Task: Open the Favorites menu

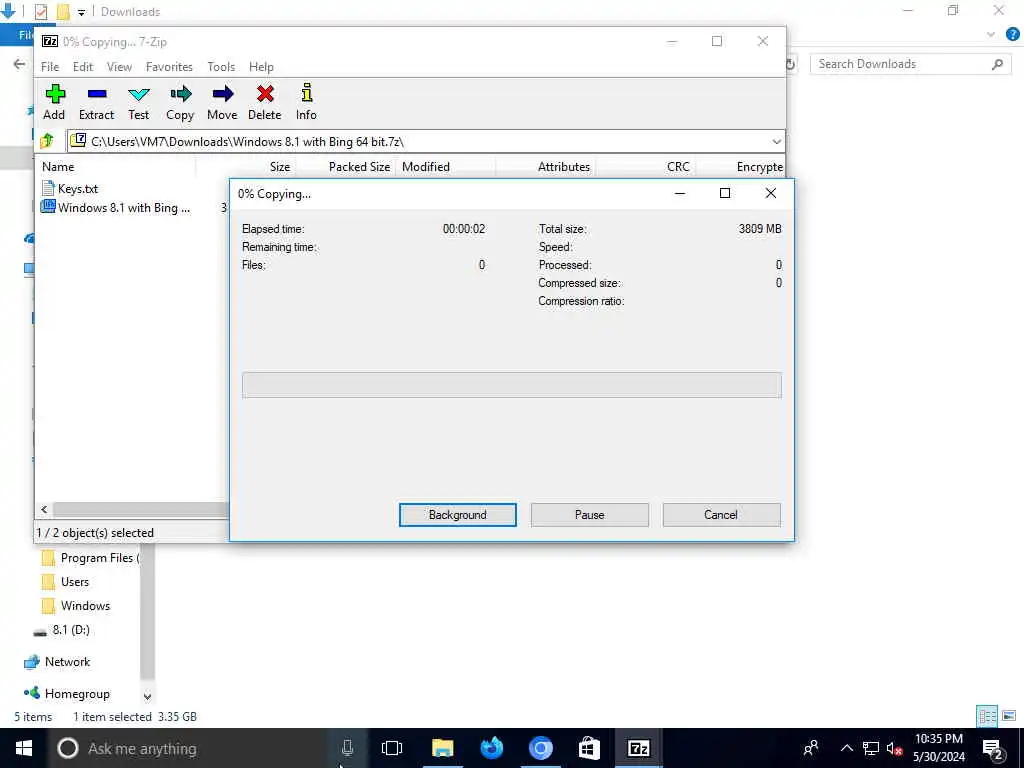Action: click(169, 67)
